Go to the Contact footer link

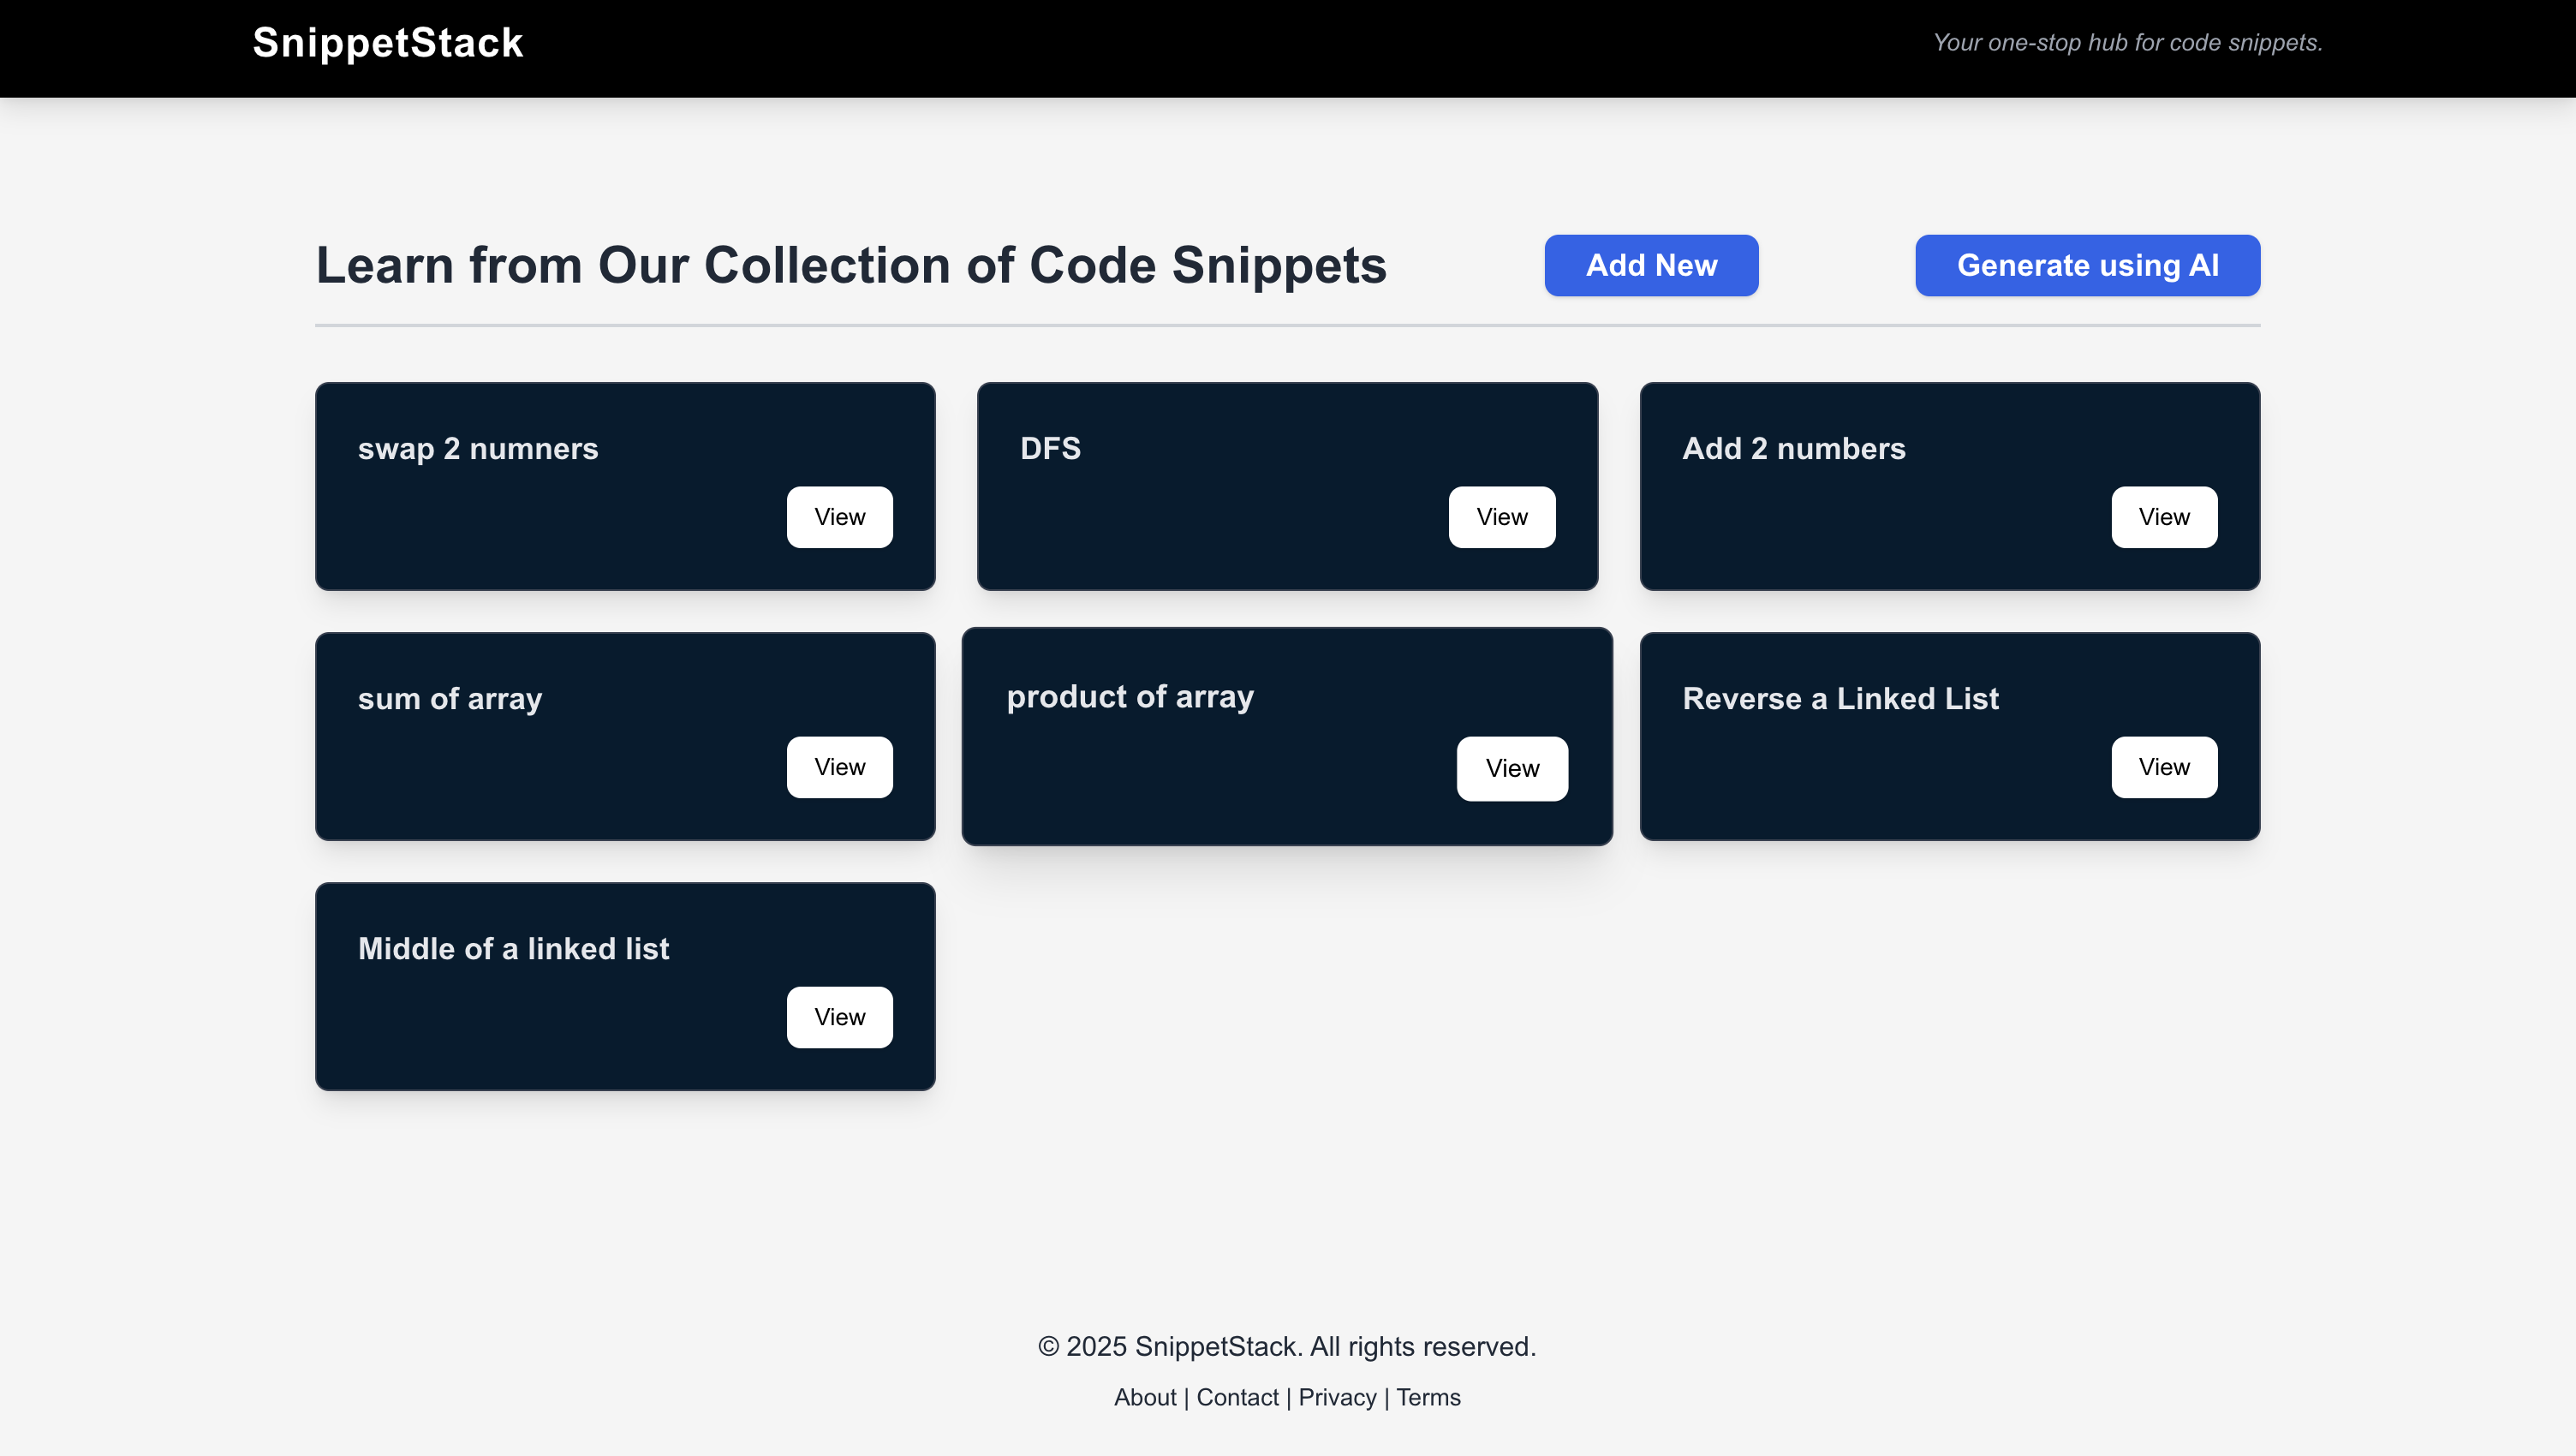click(1237, 1397)
